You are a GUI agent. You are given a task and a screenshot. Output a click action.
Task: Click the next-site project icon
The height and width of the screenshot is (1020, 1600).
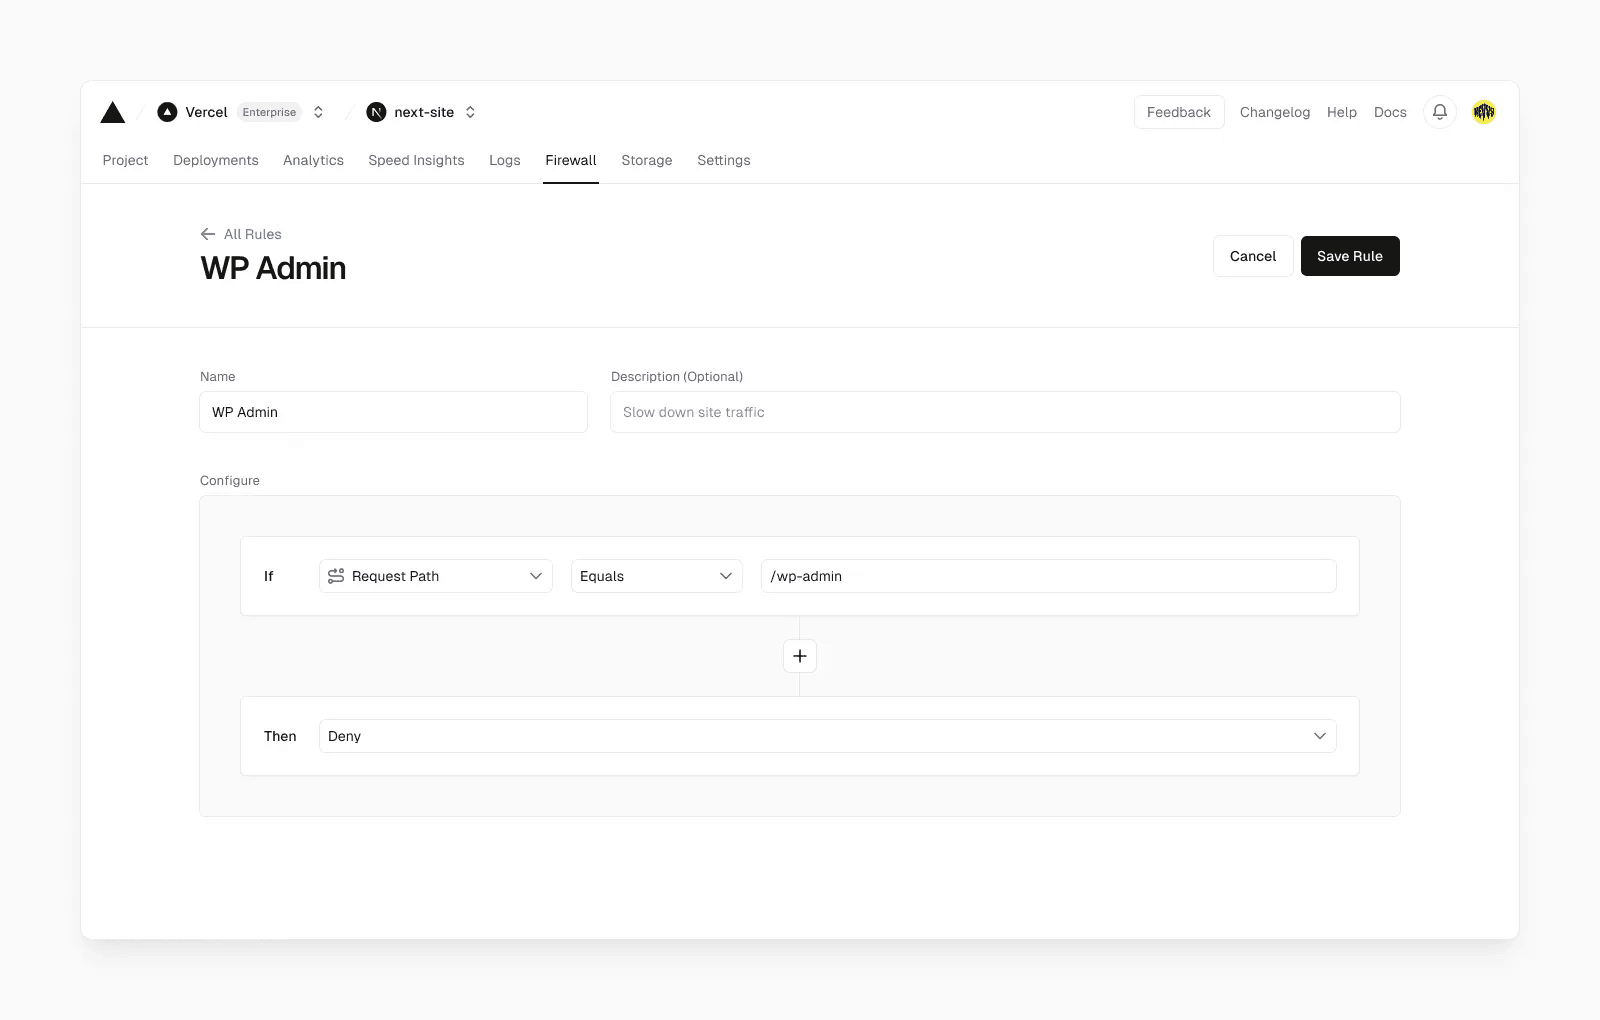376,112
